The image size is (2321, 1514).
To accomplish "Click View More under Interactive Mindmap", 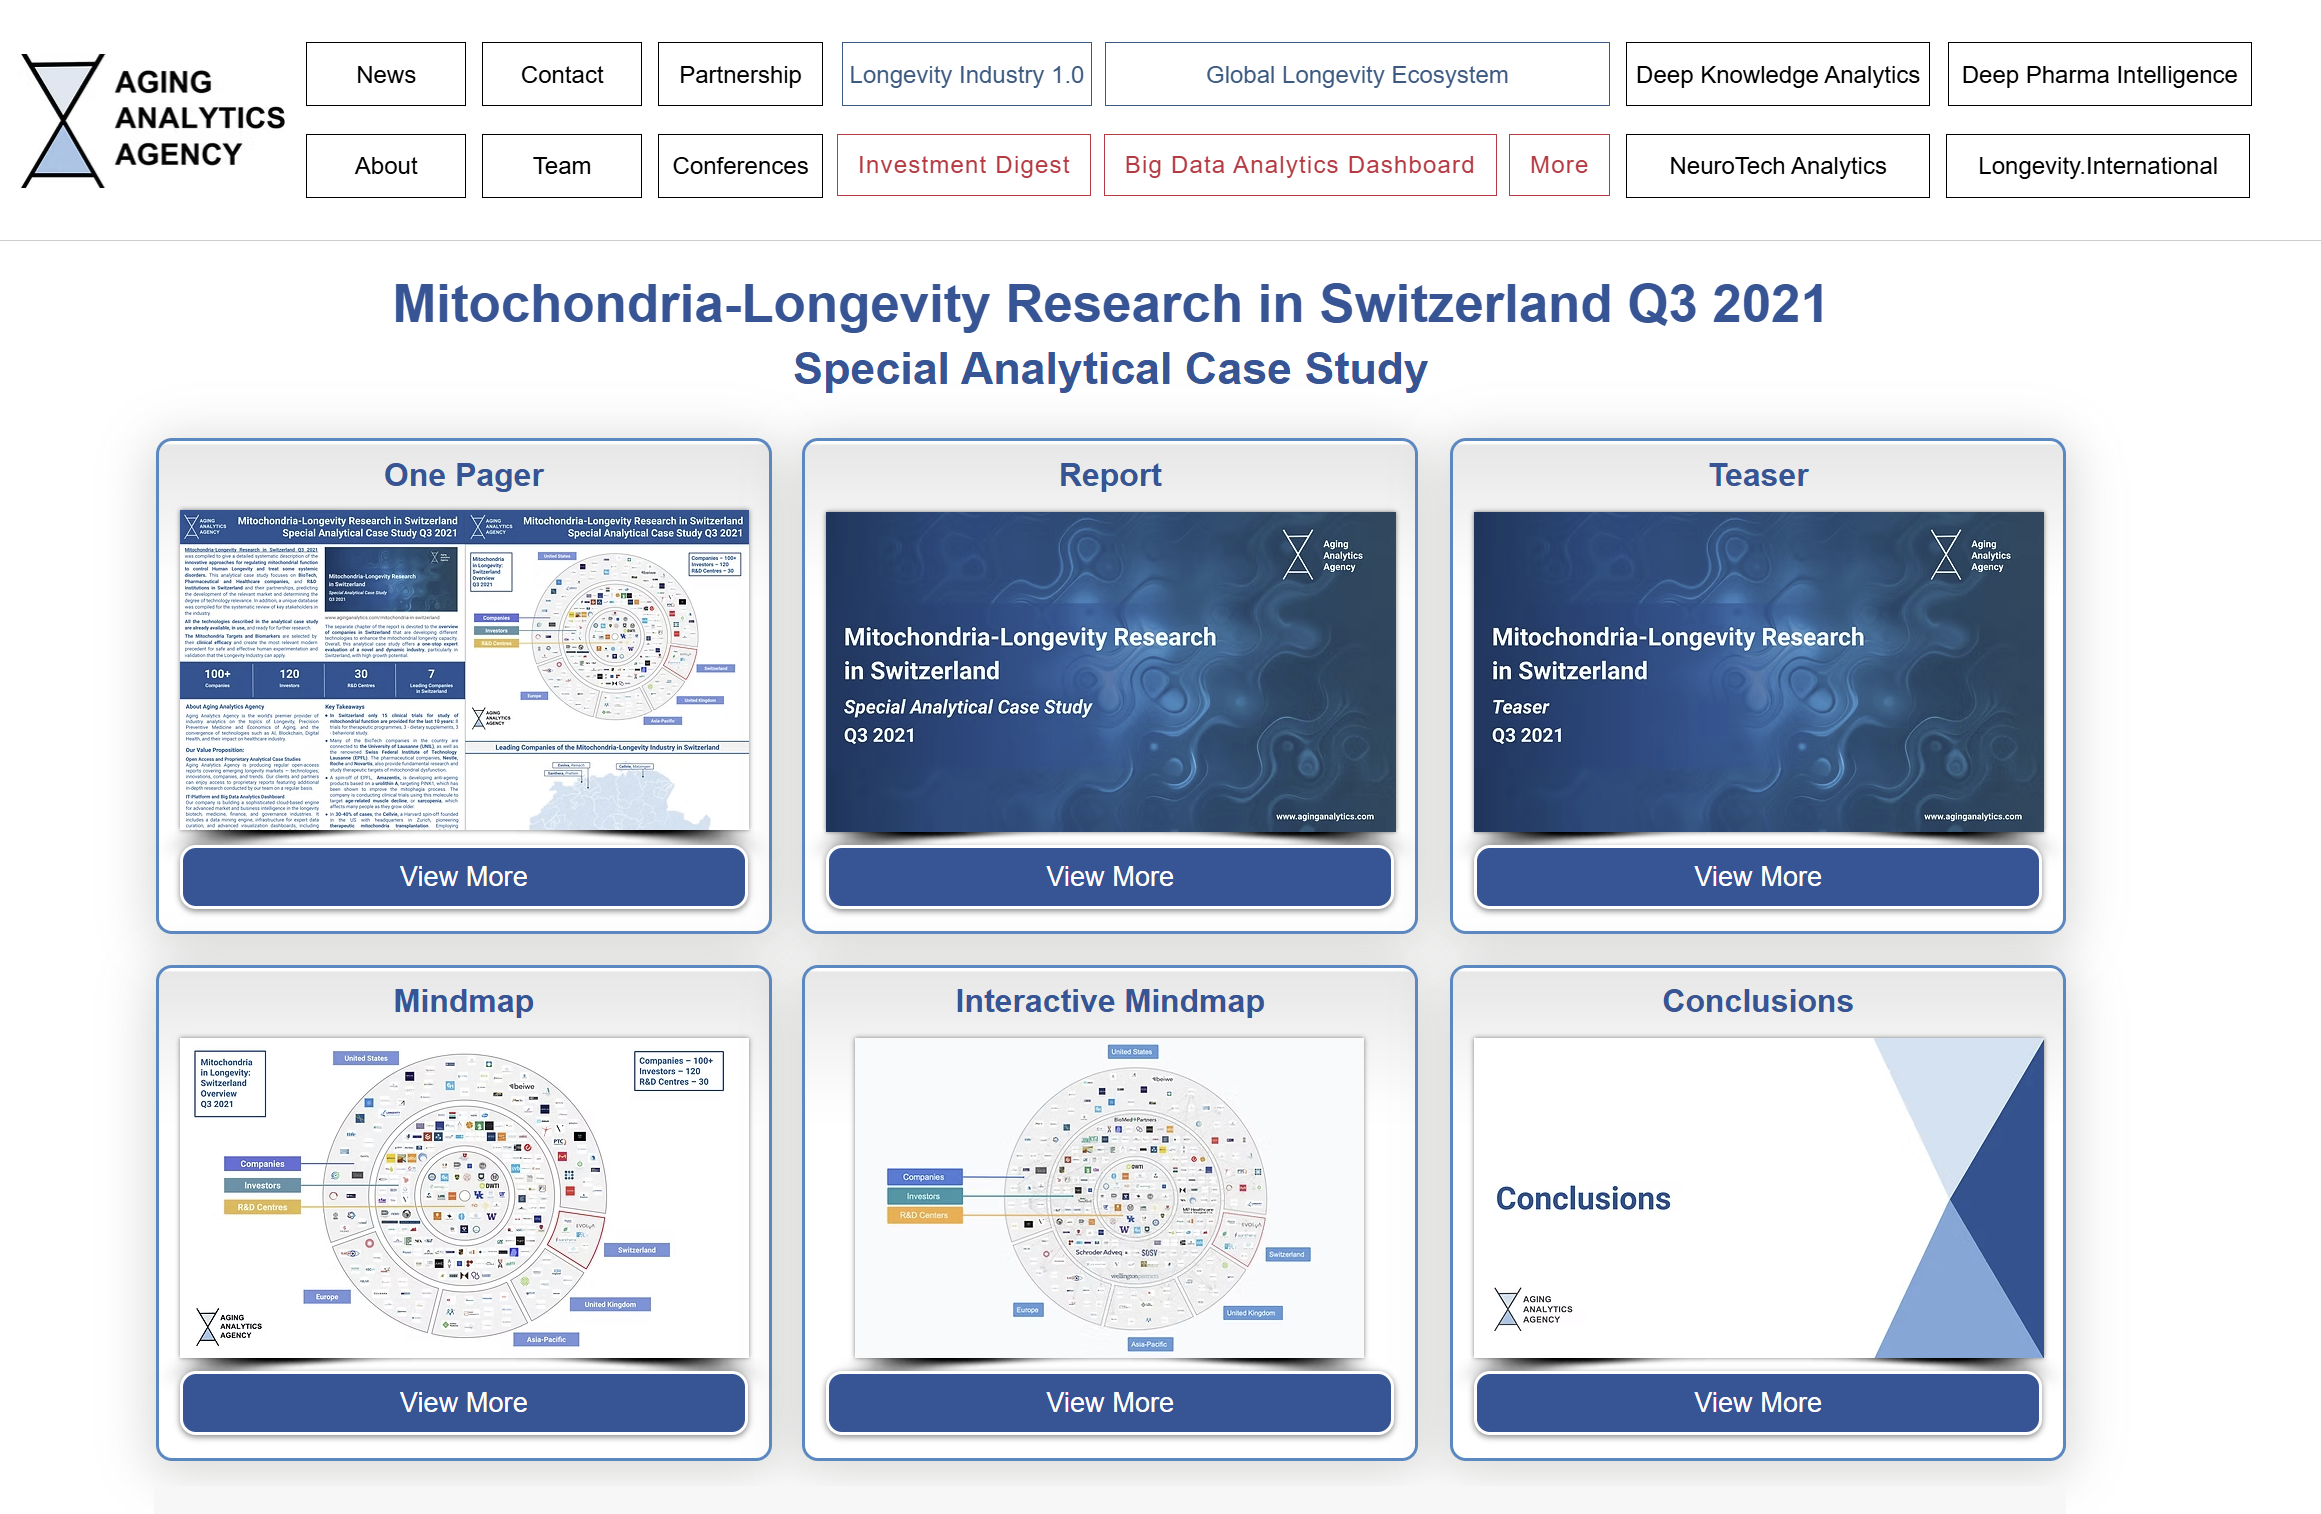I will [1109, 1402].
